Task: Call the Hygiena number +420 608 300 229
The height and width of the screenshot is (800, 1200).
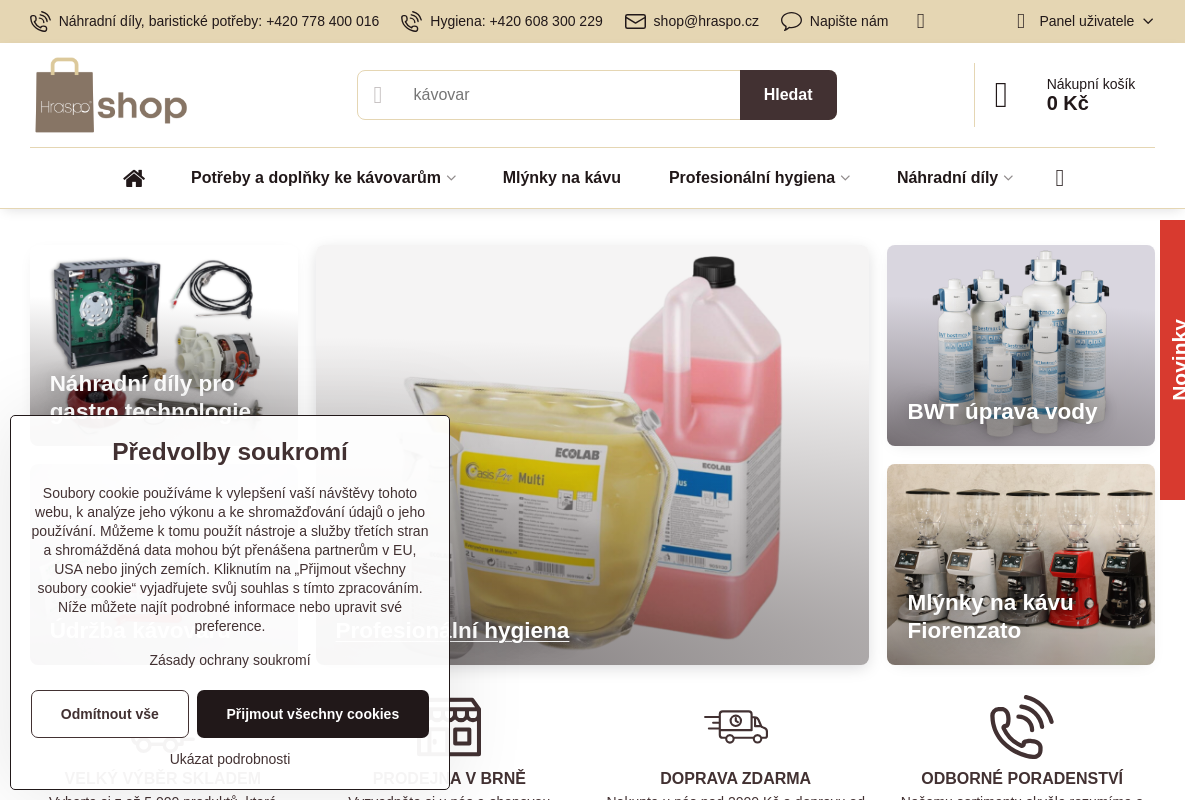Action: pos(546,21)
